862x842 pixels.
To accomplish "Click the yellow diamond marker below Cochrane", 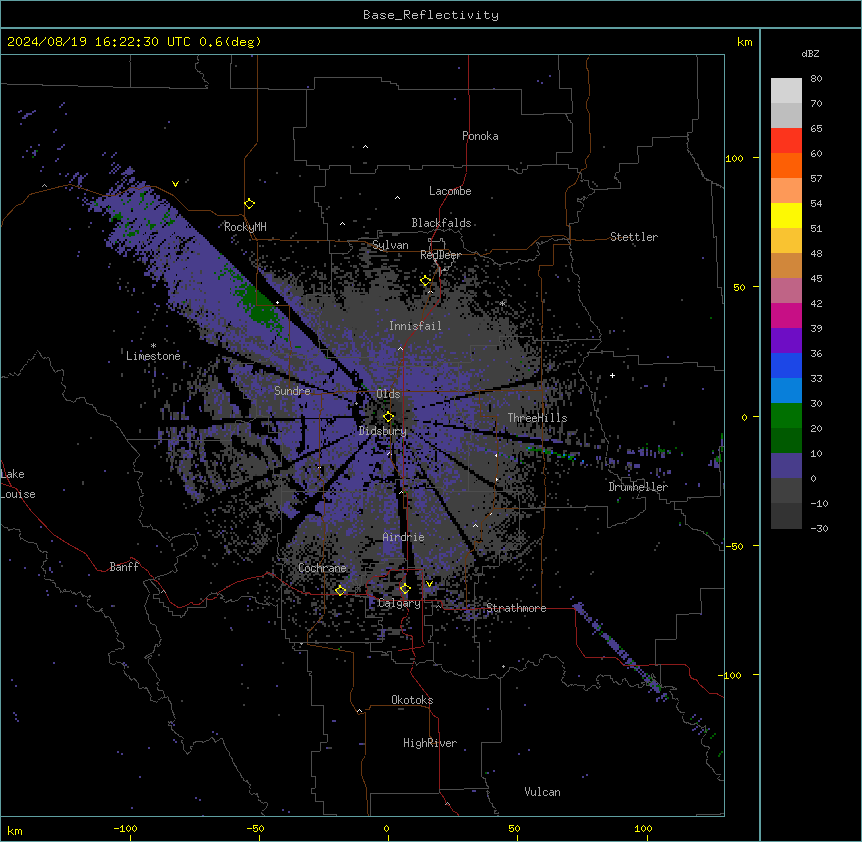I will point(340,590).
